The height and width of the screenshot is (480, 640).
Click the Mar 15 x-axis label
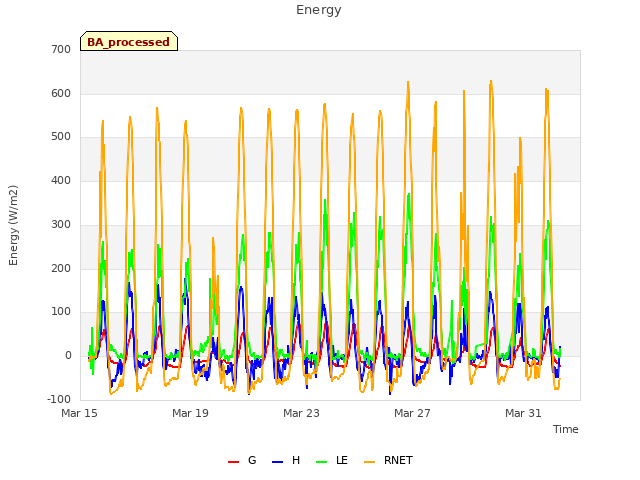click(80, 413)
